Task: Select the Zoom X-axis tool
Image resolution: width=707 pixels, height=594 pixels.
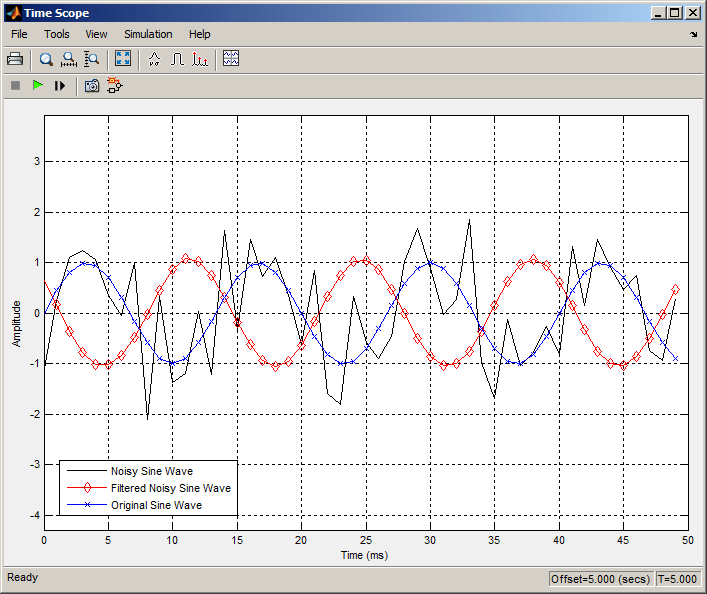Action: point(68,59)
